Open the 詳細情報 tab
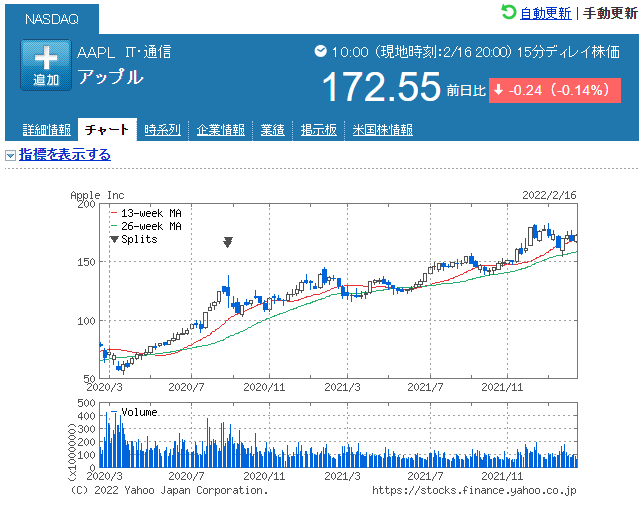 click(x=46, y=130)
